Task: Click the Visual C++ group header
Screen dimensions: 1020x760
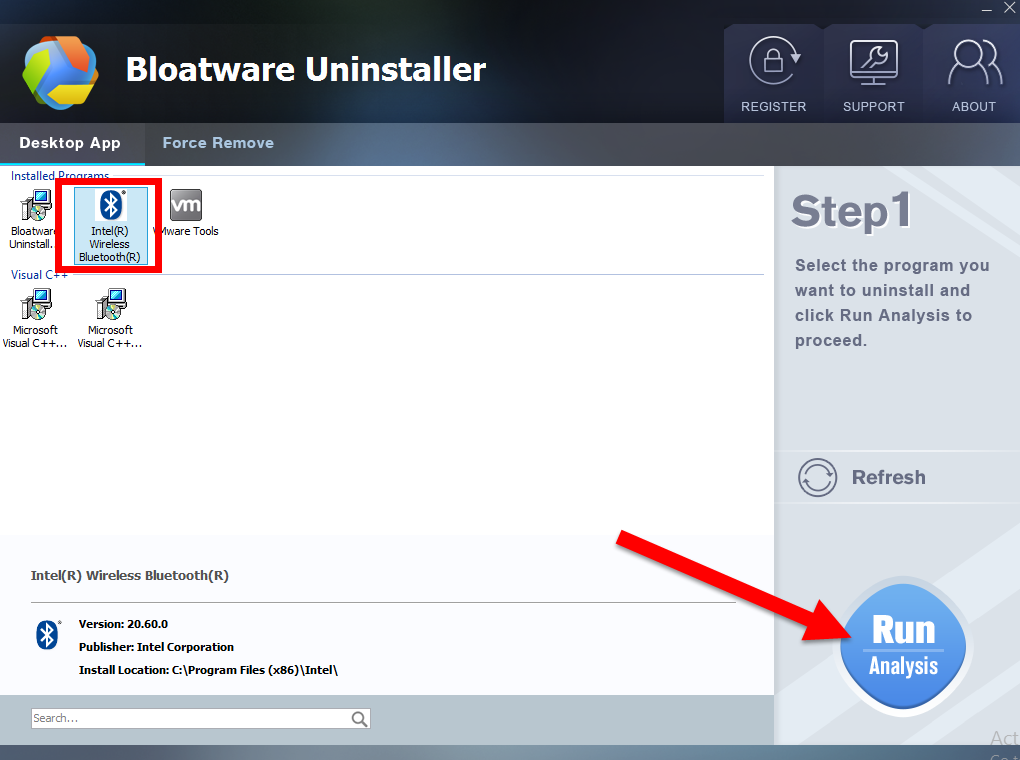Action: (x=39, y=275)
